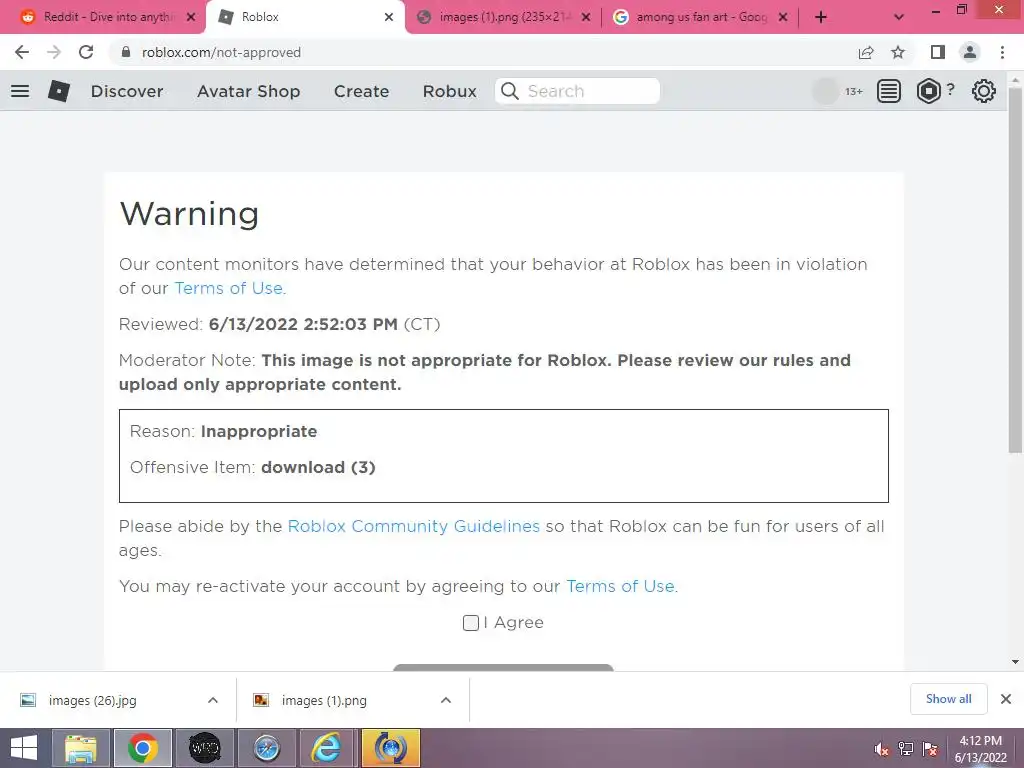Open the Discover menu item
Screen dimensions: 1024x768
point(127,91)
